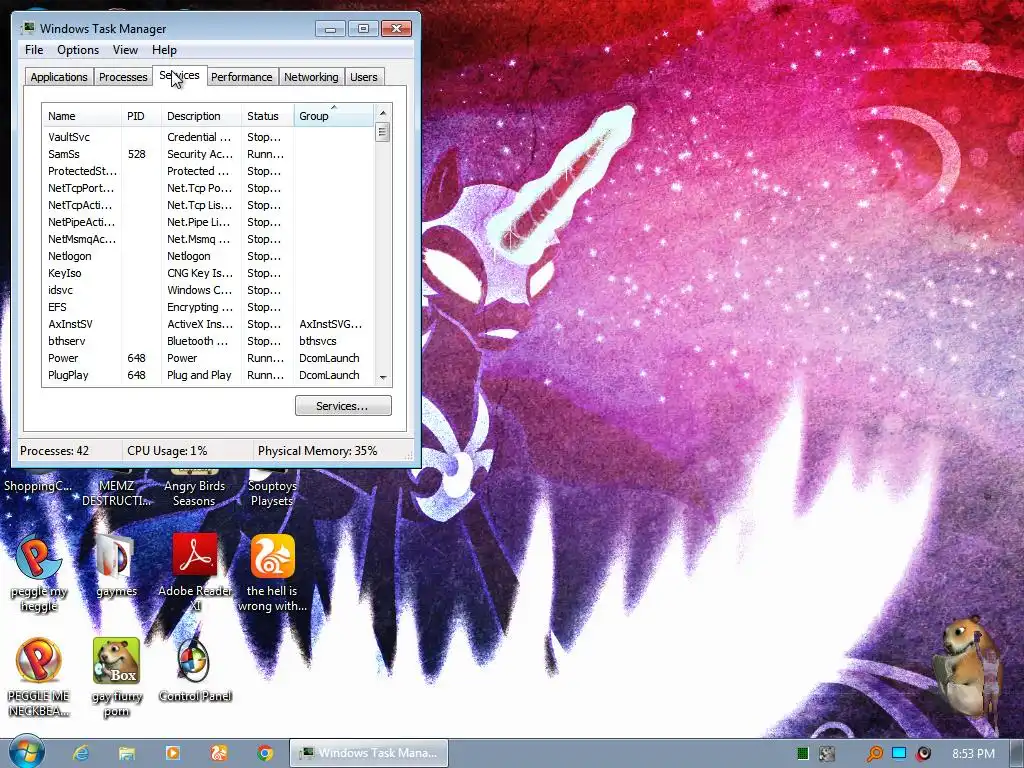Select the Power service name

[x=63, y=358]
